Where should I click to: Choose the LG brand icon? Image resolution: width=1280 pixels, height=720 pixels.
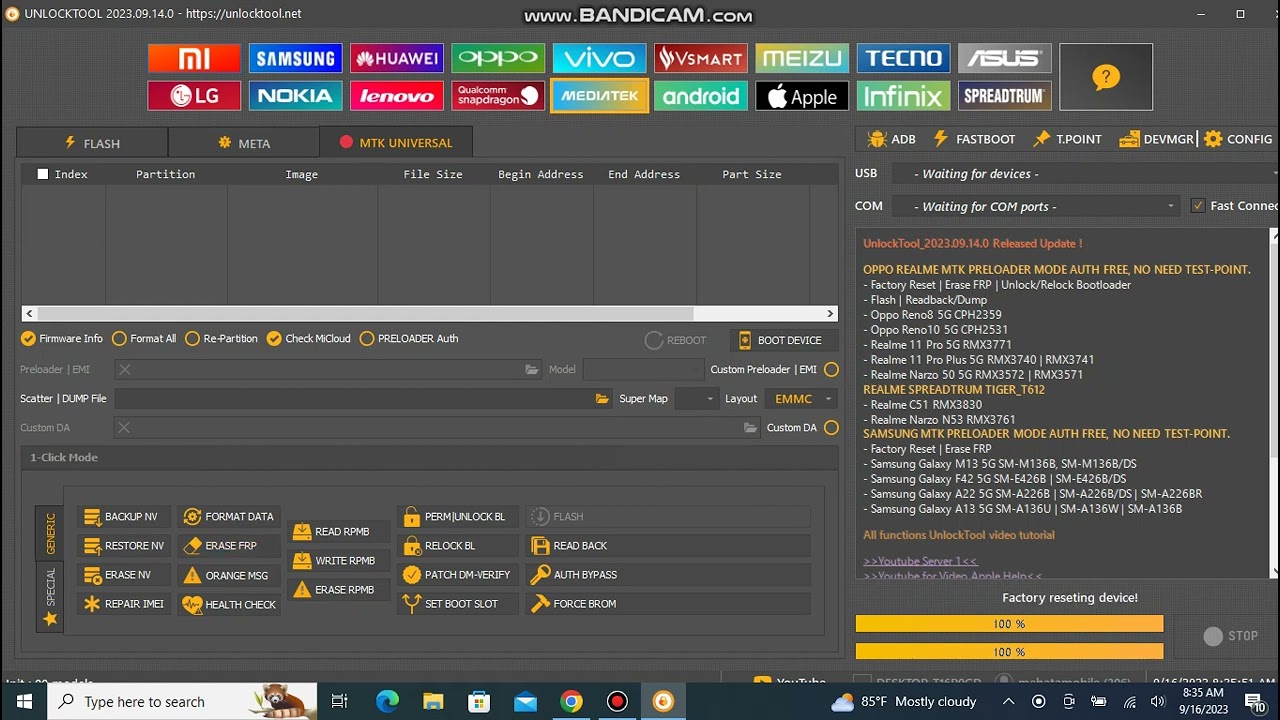(x=194, y=96)
